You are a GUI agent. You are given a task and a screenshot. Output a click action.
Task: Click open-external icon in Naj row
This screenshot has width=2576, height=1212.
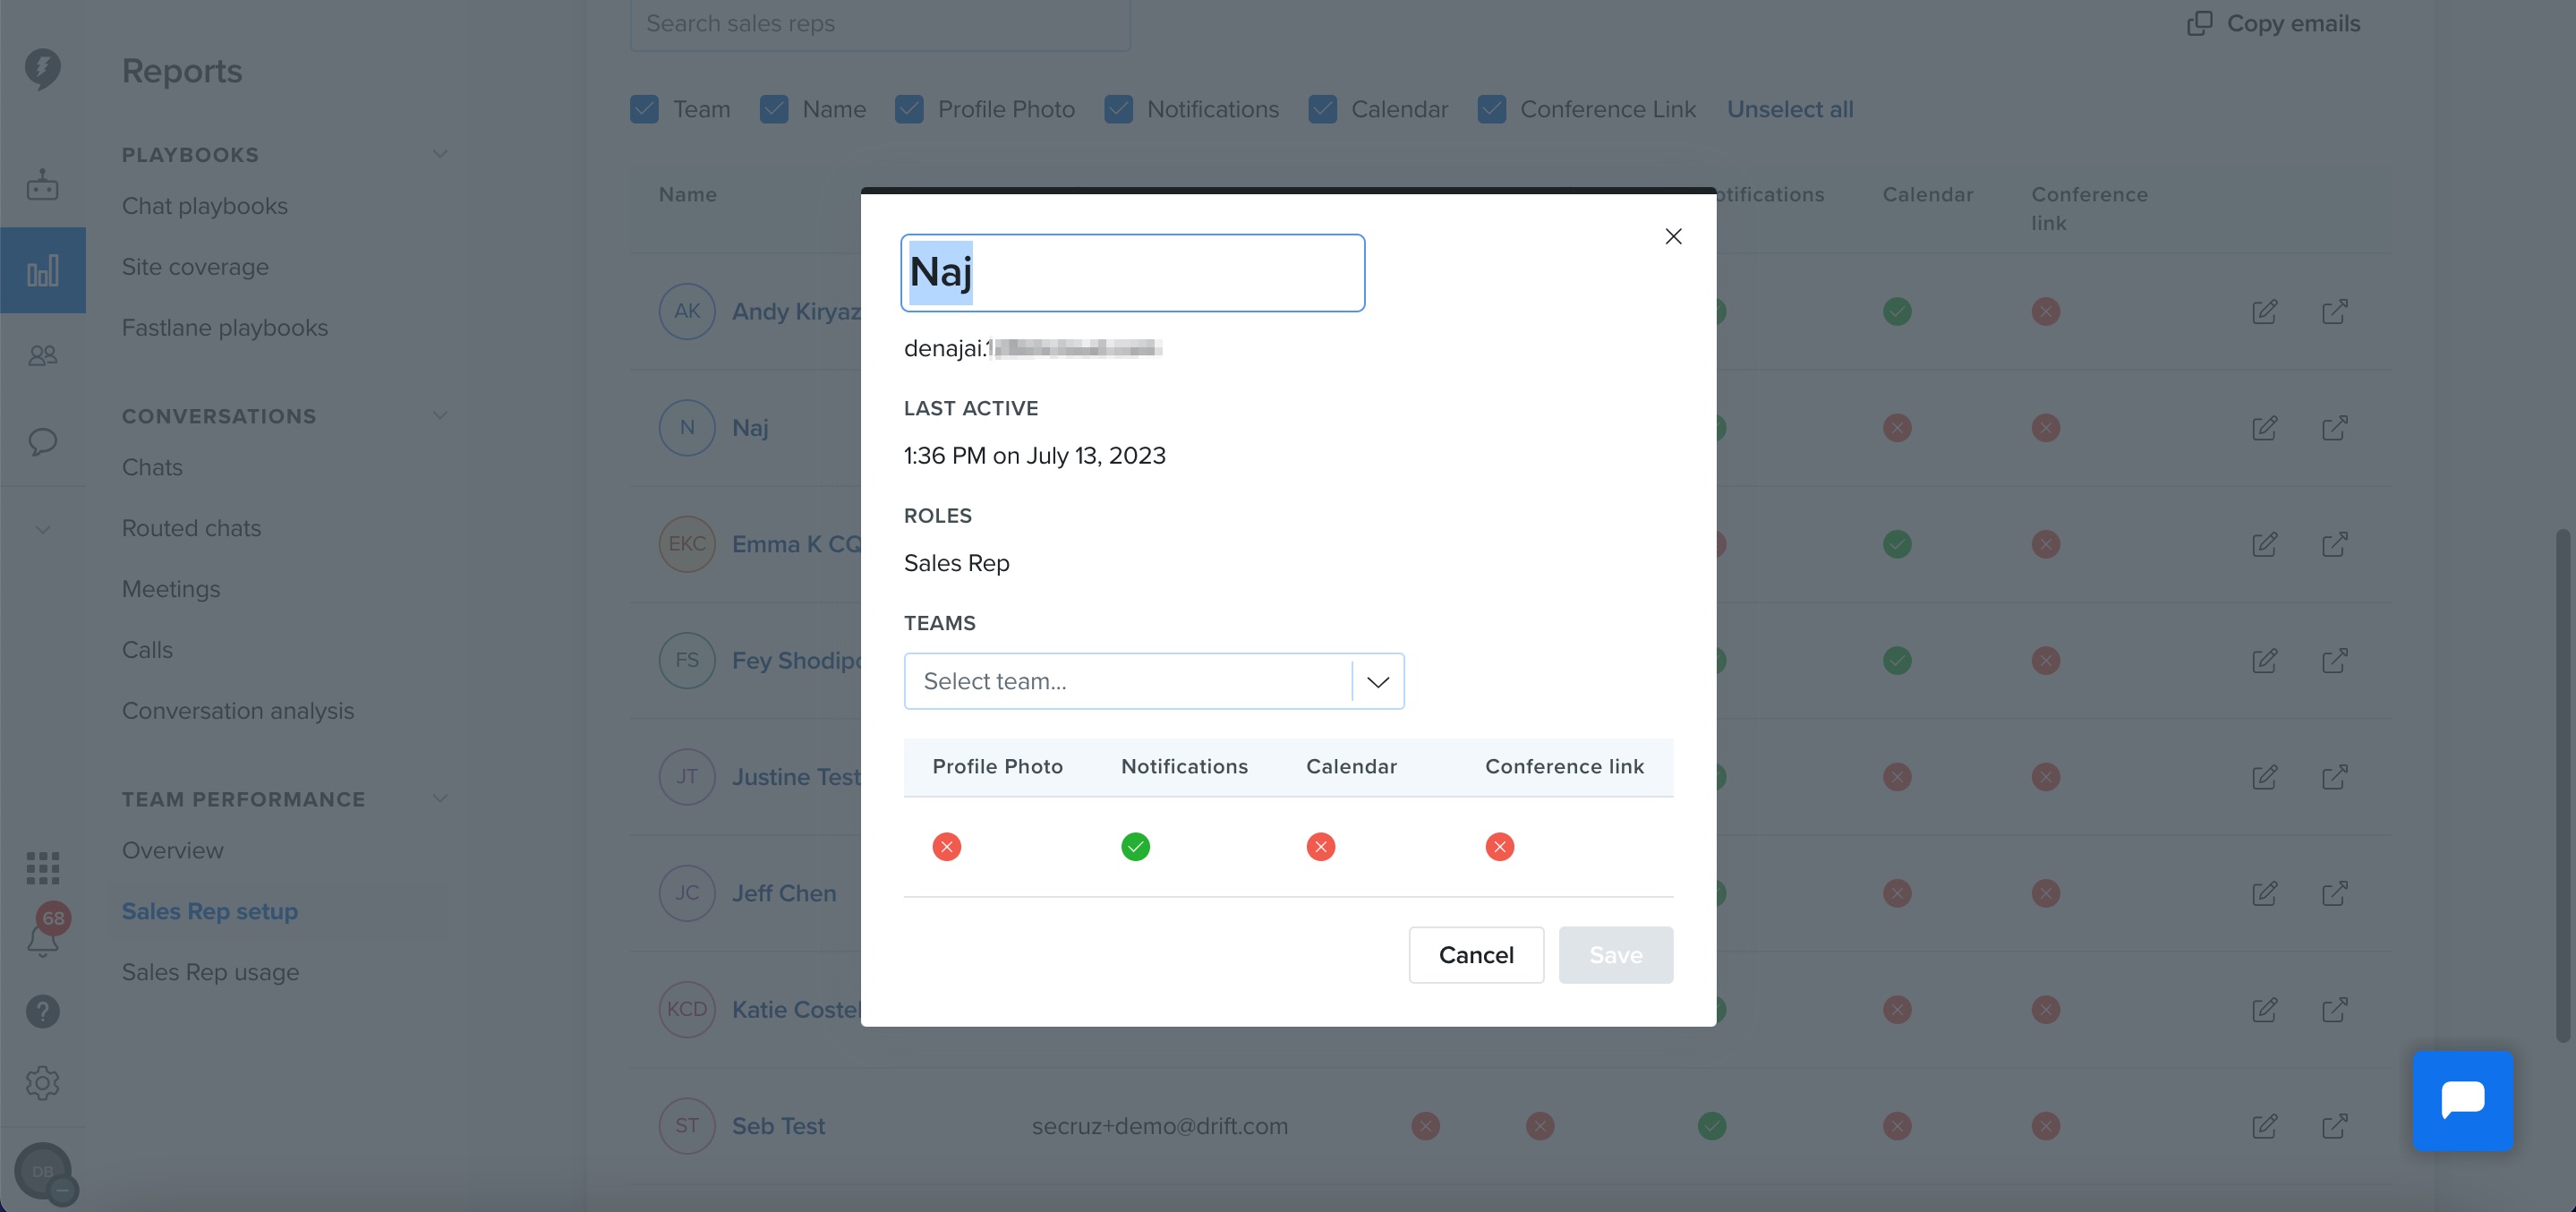coord(2334,428)
